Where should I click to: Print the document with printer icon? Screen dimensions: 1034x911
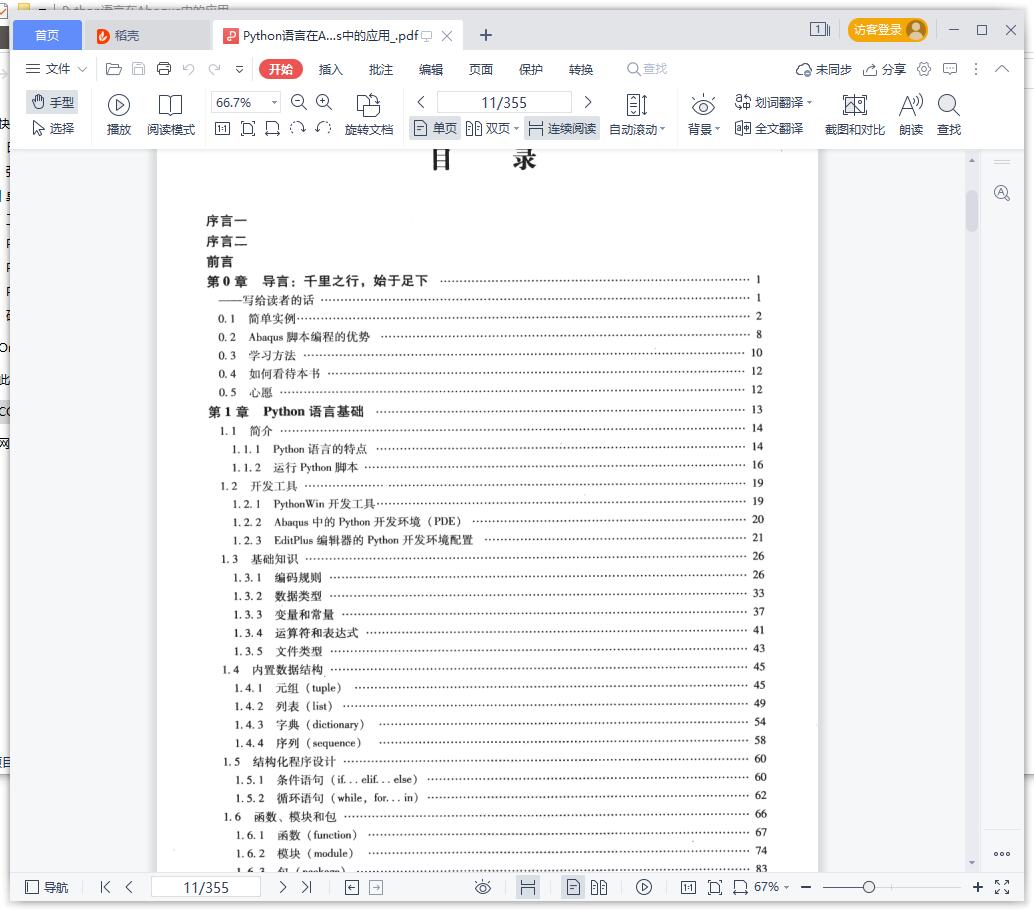point(164,69)
